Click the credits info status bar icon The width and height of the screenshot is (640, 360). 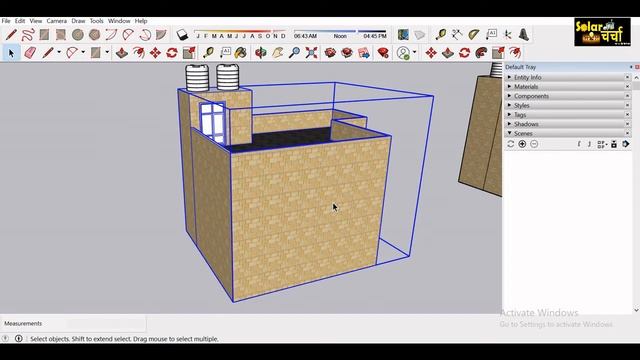click(x=18, y=338)
